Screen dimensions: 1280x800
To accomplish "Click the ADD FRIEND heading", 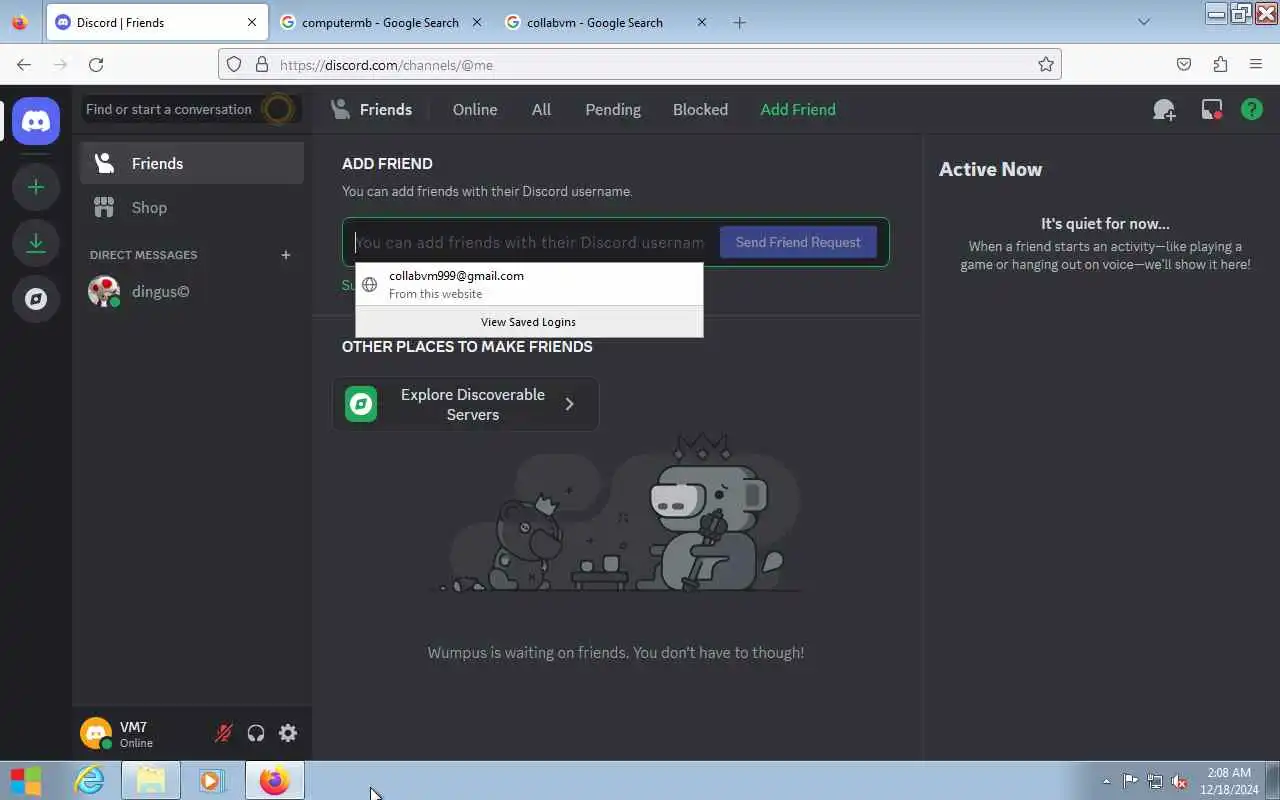I will coord(387,163).
